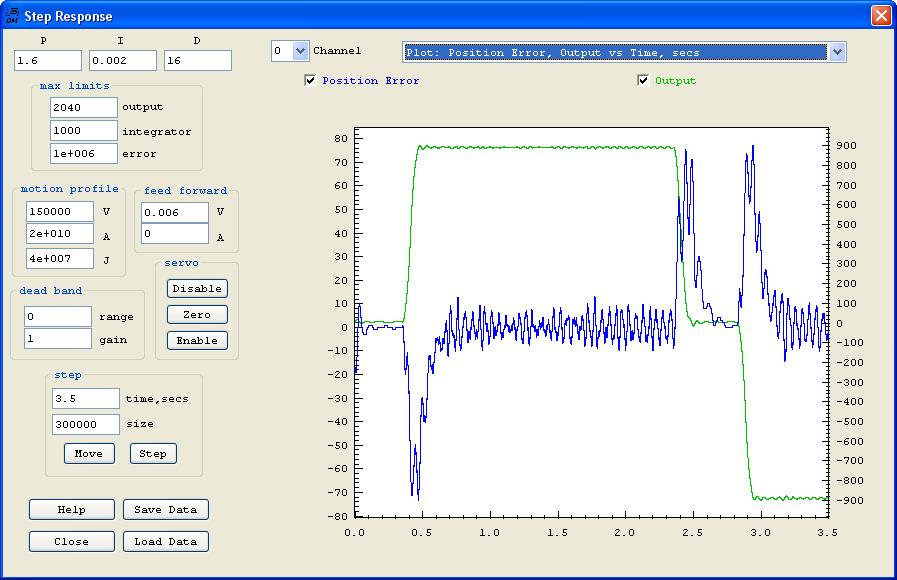Click Load Data button
Viewport: 897px width, 580px height.
tap(167, 542)
